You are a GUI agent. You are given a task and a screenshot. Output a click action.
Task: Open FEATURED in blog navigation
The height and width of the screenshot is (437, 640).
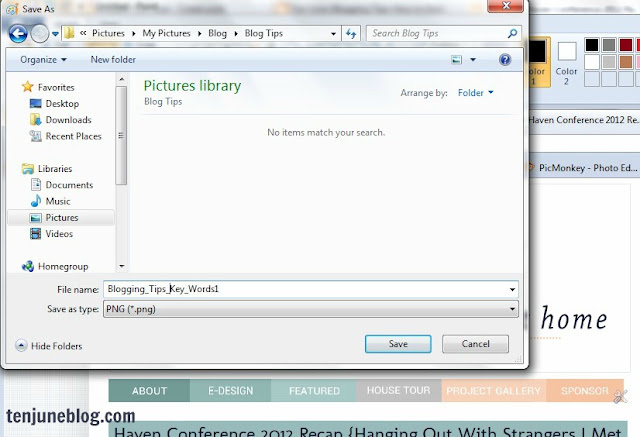click(314, 390)
